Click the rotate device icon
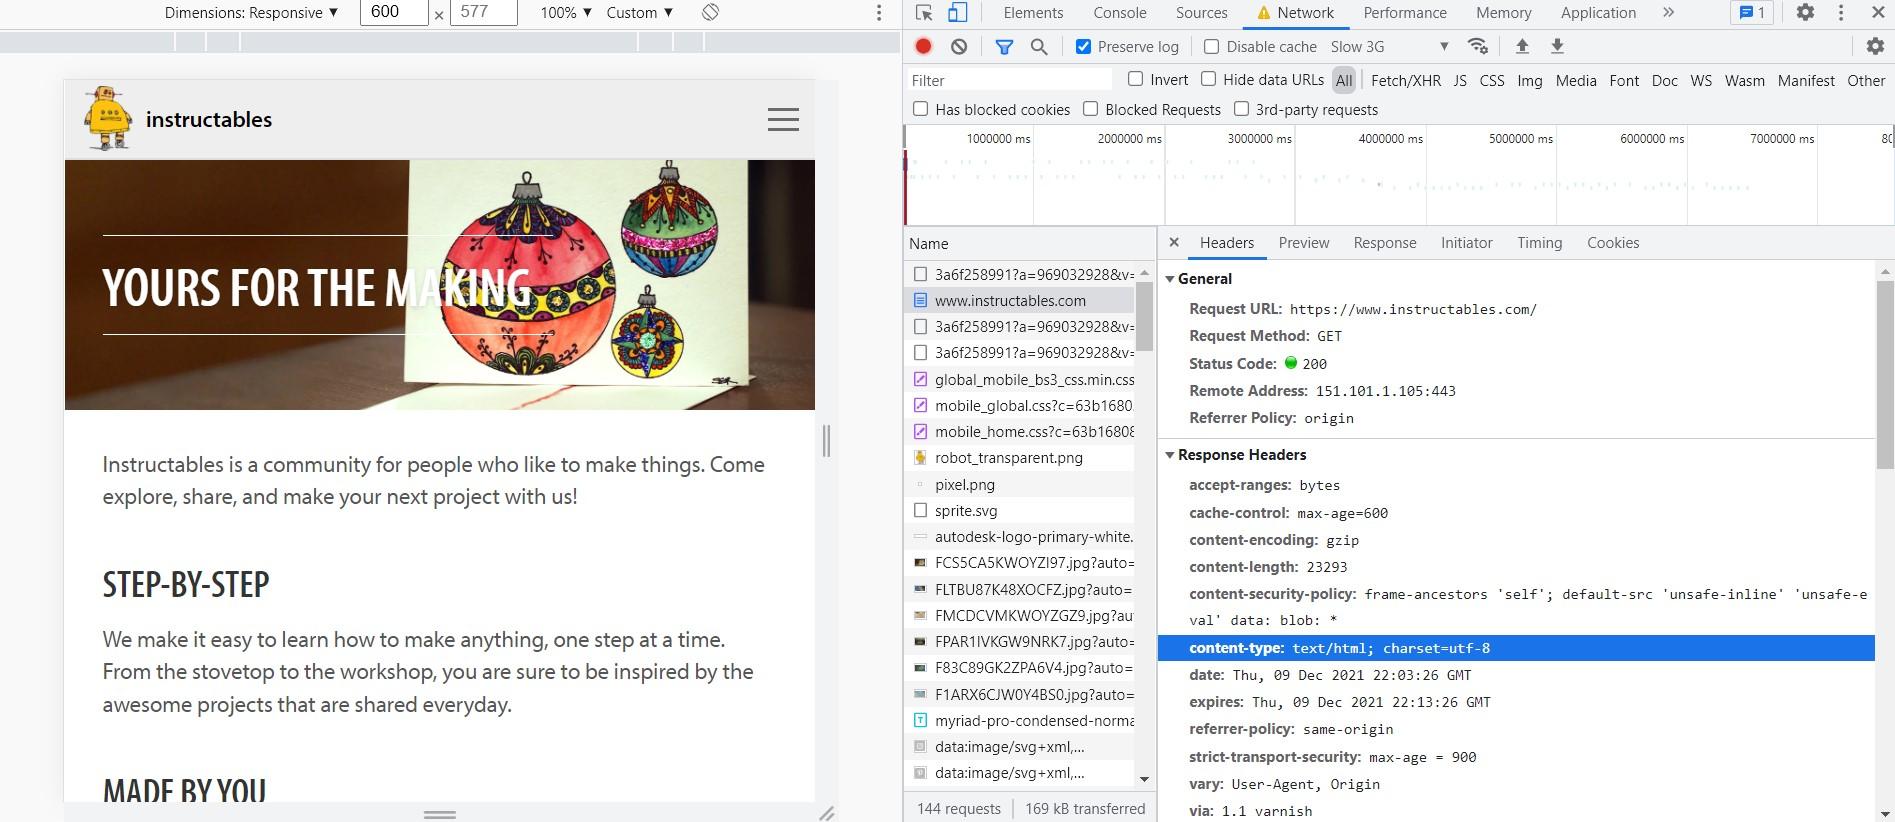Screen dimensions: 1895x822 click(x=710, y=12)
